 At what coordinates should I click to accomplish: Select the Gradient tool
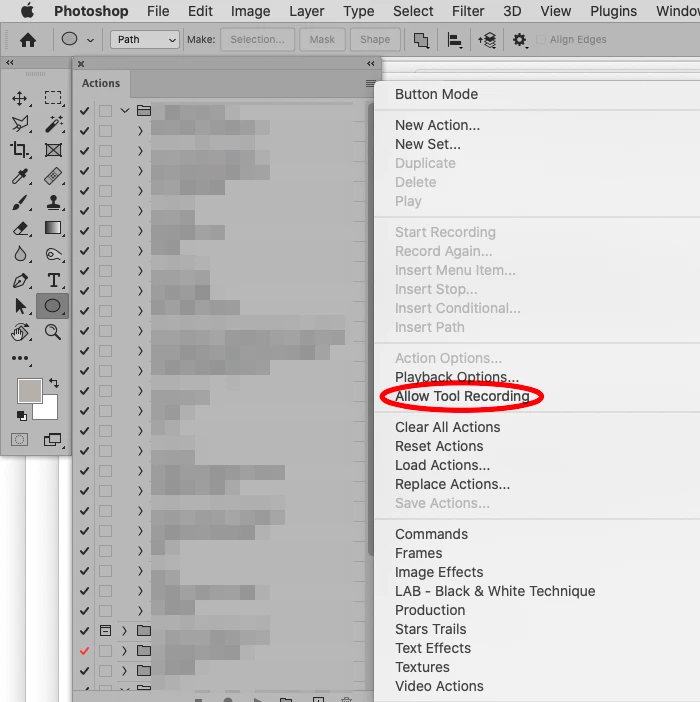(53, 228)
